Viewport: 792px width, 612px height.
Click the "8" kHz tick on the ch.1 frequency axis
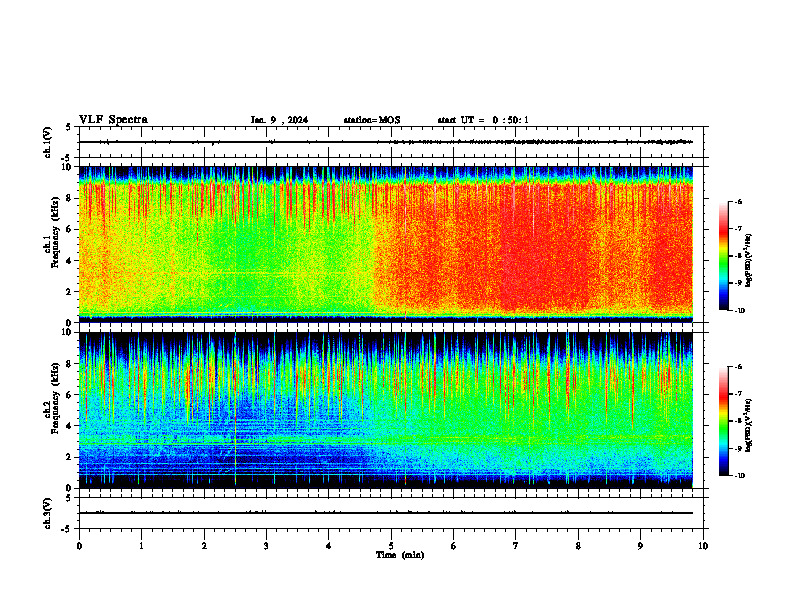point(70,198)
